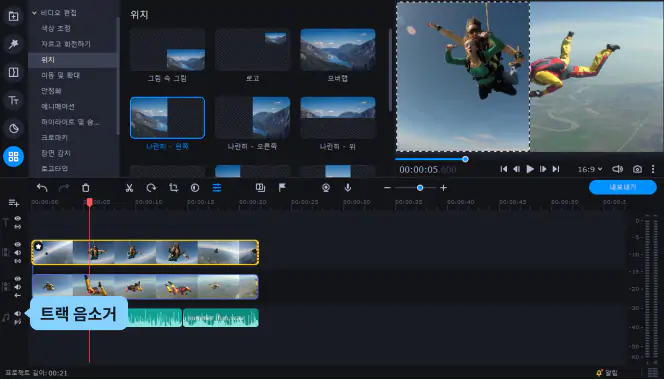The image size is (664, 380).
Task: Zoom out the timeline with the minus icon
Action: [387, 188]
